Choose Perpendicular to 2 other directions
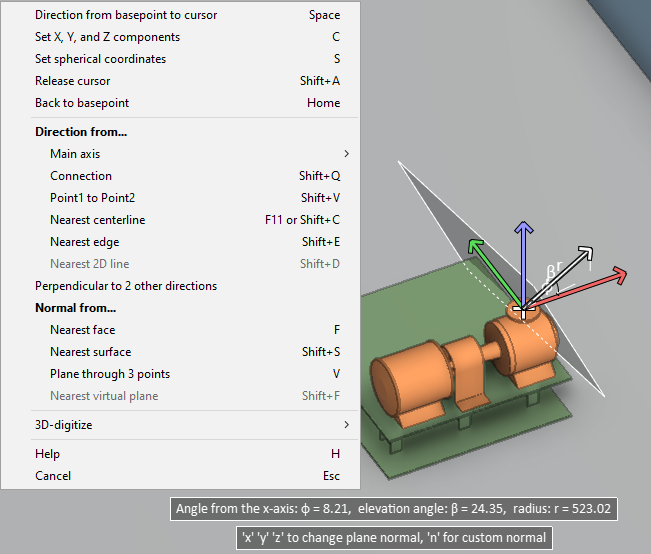 [125, 286]
